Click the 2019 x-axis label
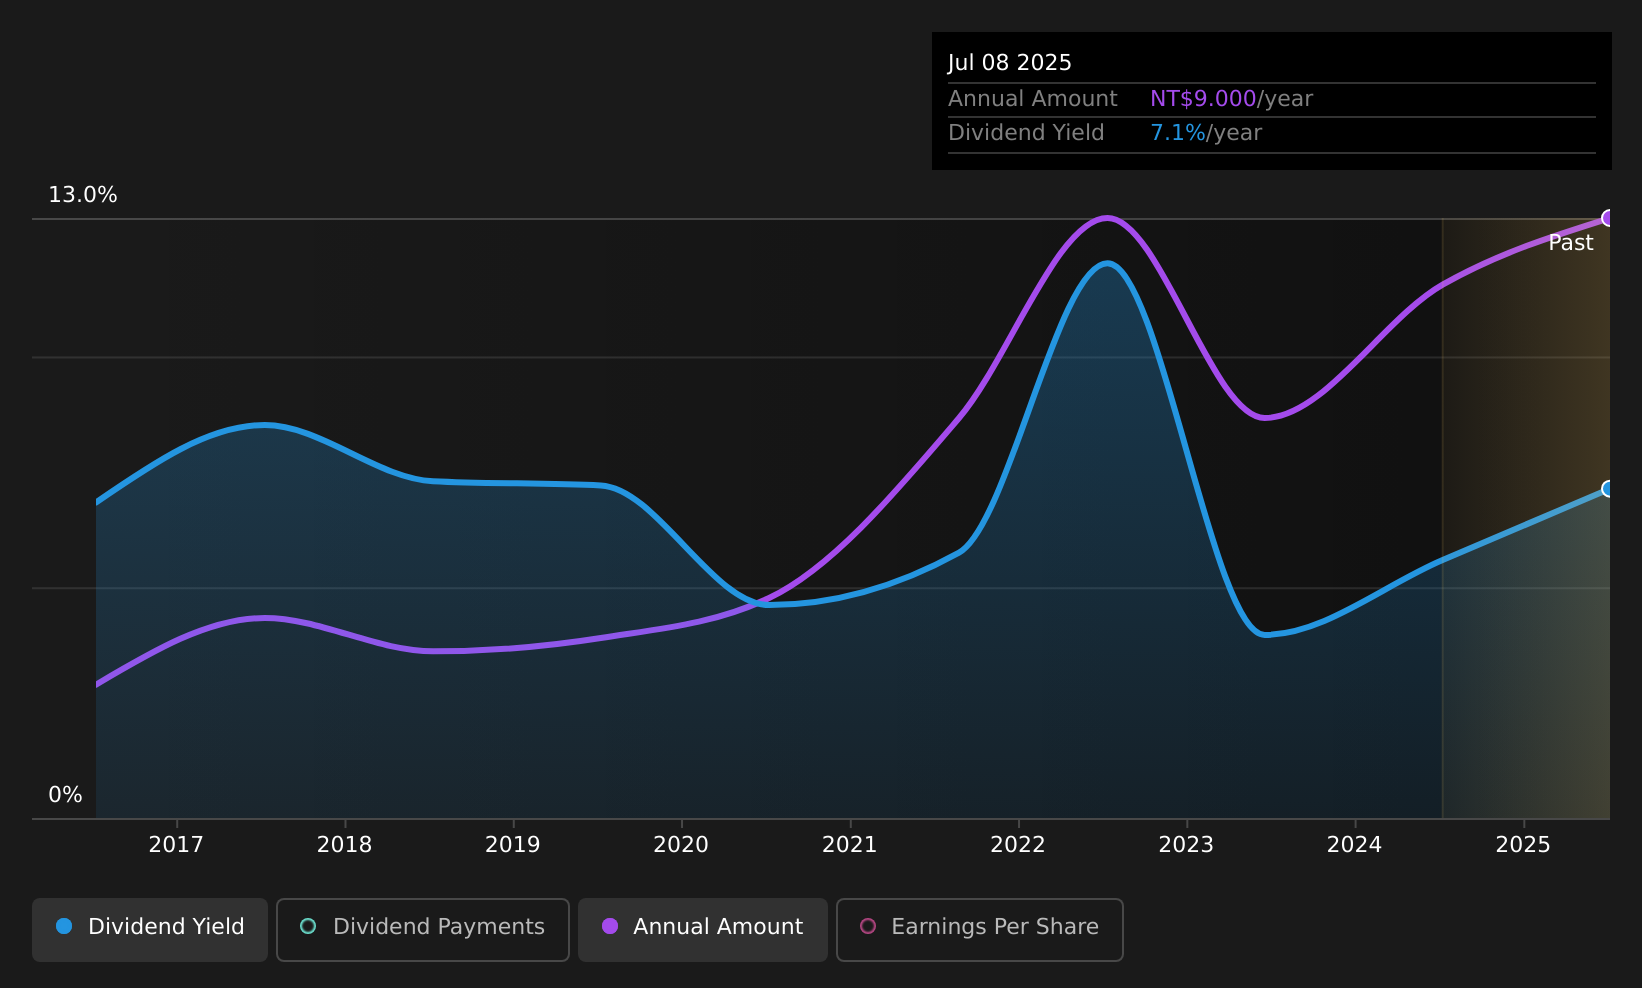This screenshot has height=988, width=1642. 513,845
